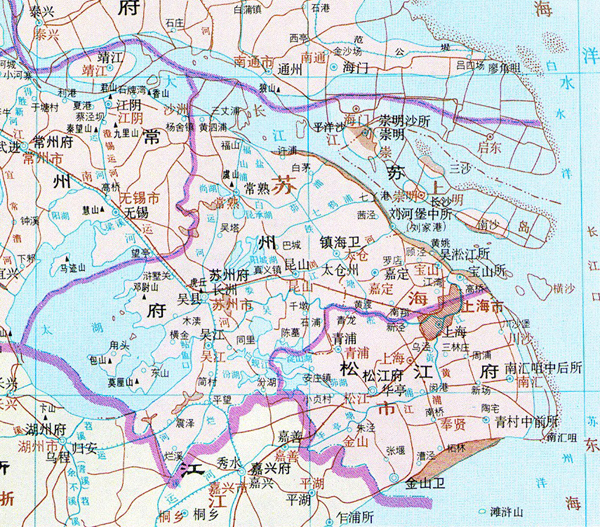Click the 太湖 lake label
The width and height of the screenshot is (600, 527).
(72, 328)
